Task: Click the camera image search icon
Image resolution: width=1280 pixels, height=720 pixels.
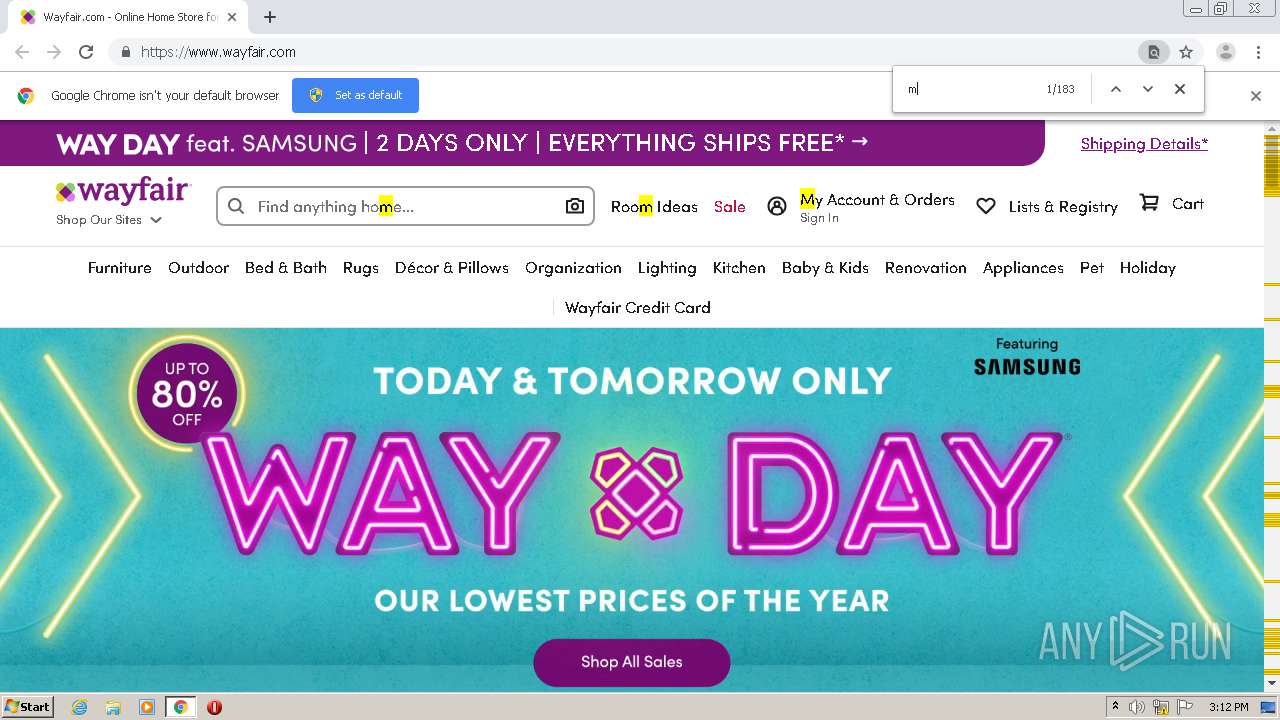Action: pyautogui.click(x=575, y=206)
